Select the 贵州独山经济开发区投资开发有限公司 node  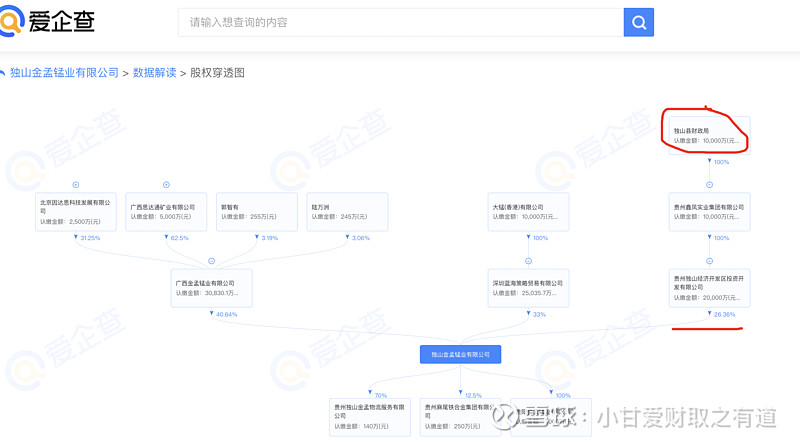coord(709,288)
